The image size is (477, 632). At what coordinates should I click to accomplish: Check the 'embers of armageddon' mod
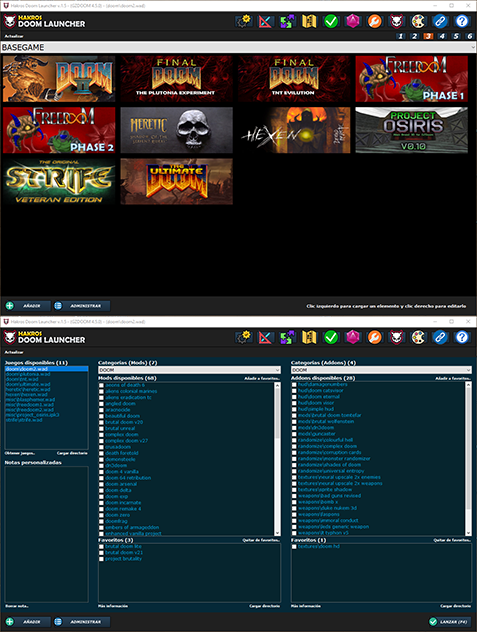[x=101, y=528]
